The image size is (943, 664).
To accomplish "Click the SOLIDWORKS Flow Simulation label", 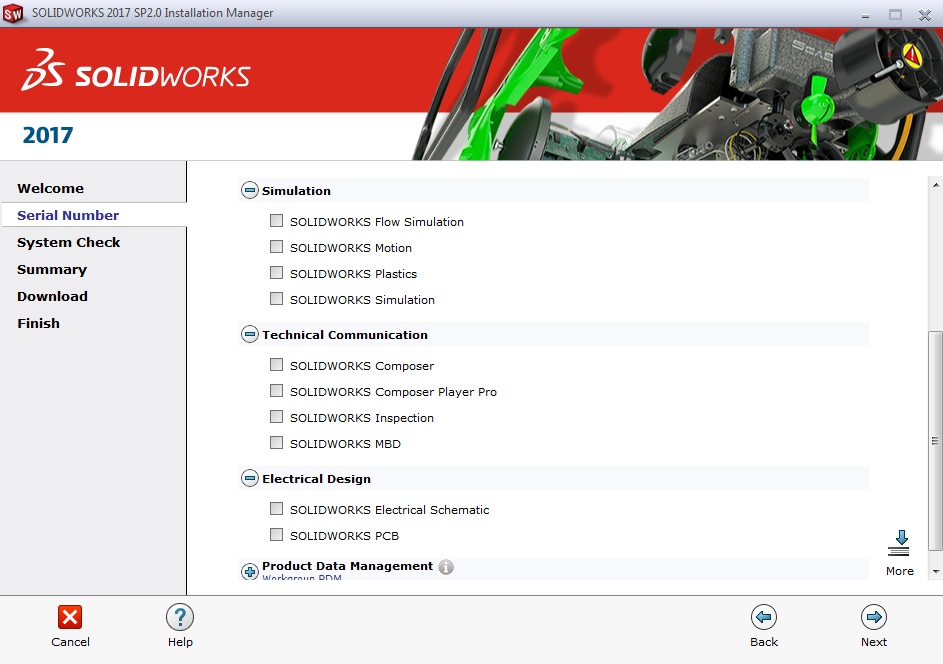I will coord(376,222).
